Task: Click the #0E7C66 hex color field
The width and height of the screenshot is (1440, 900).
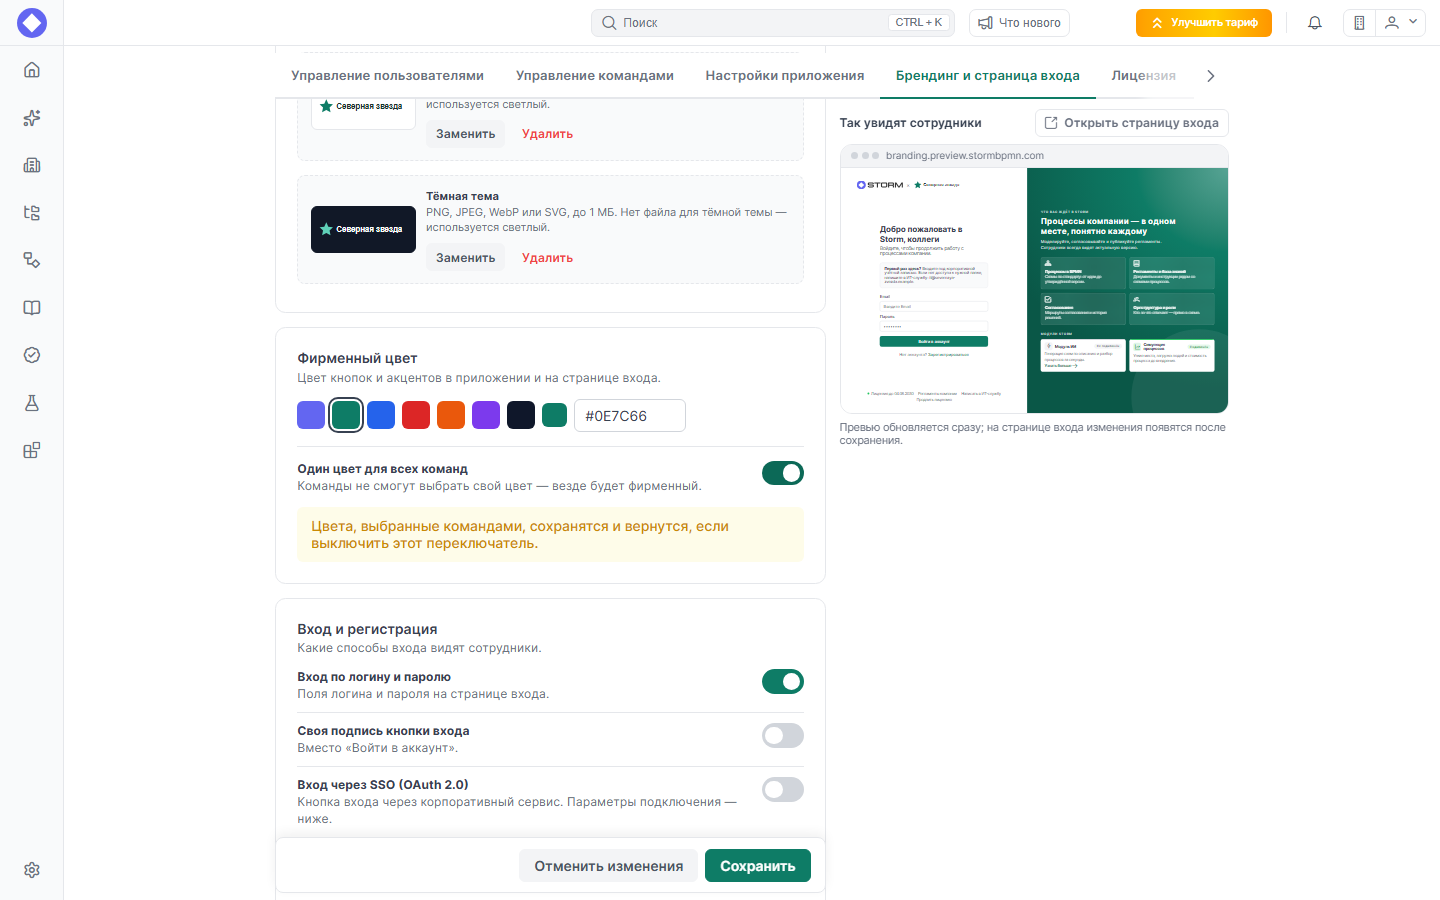Action: (630, 416)
